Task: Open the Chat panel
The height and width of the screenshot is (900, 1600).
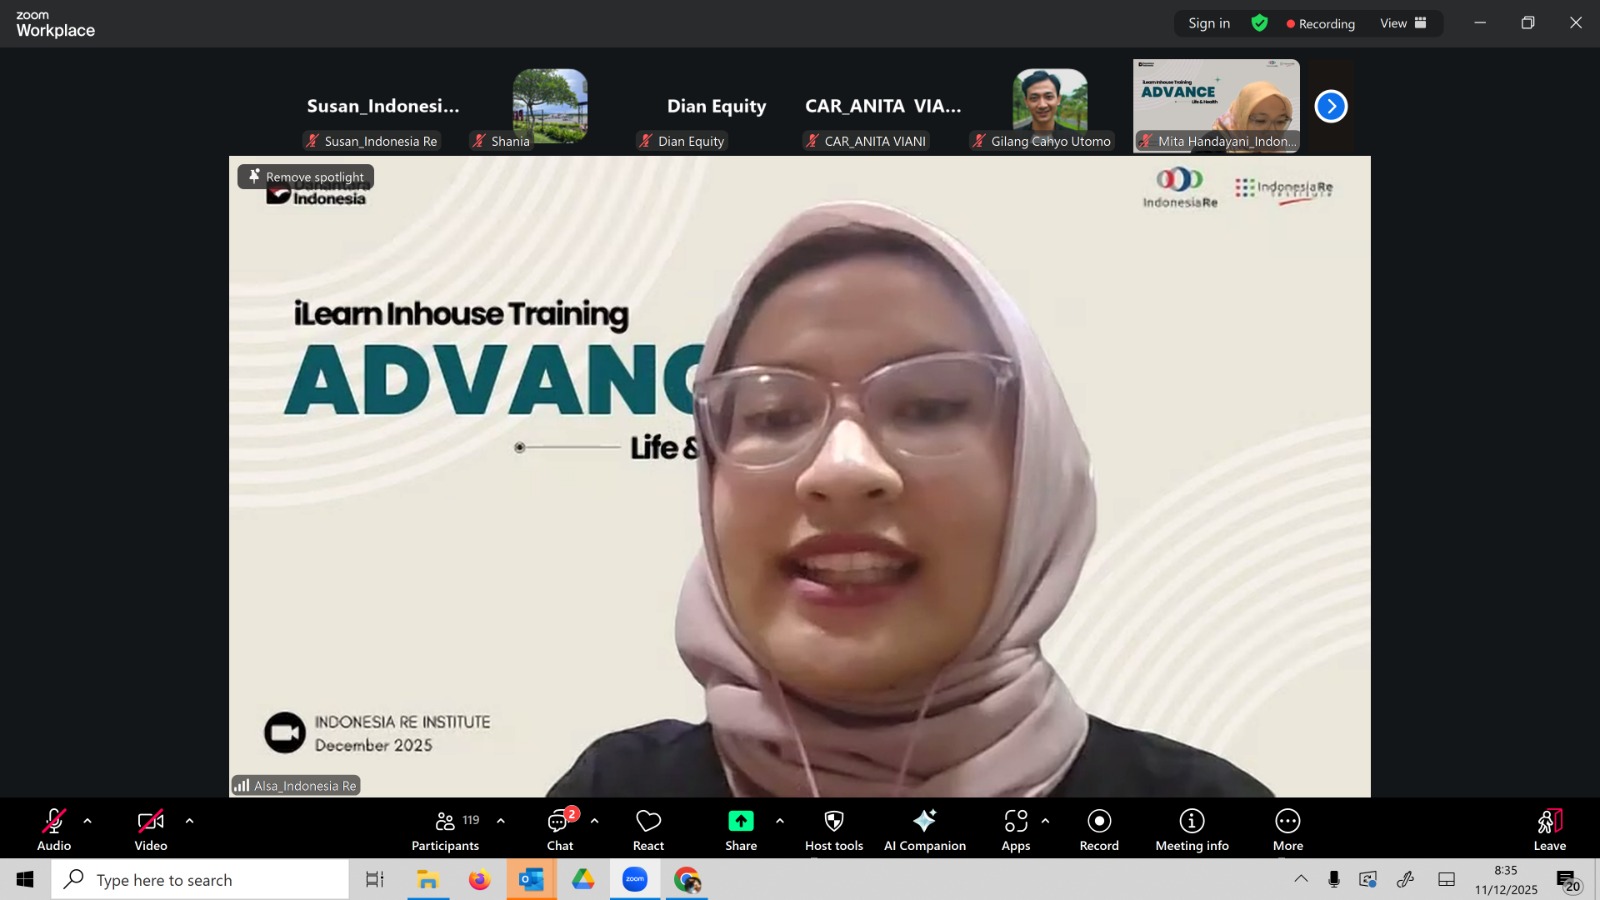Action: (x=559, y=830)
